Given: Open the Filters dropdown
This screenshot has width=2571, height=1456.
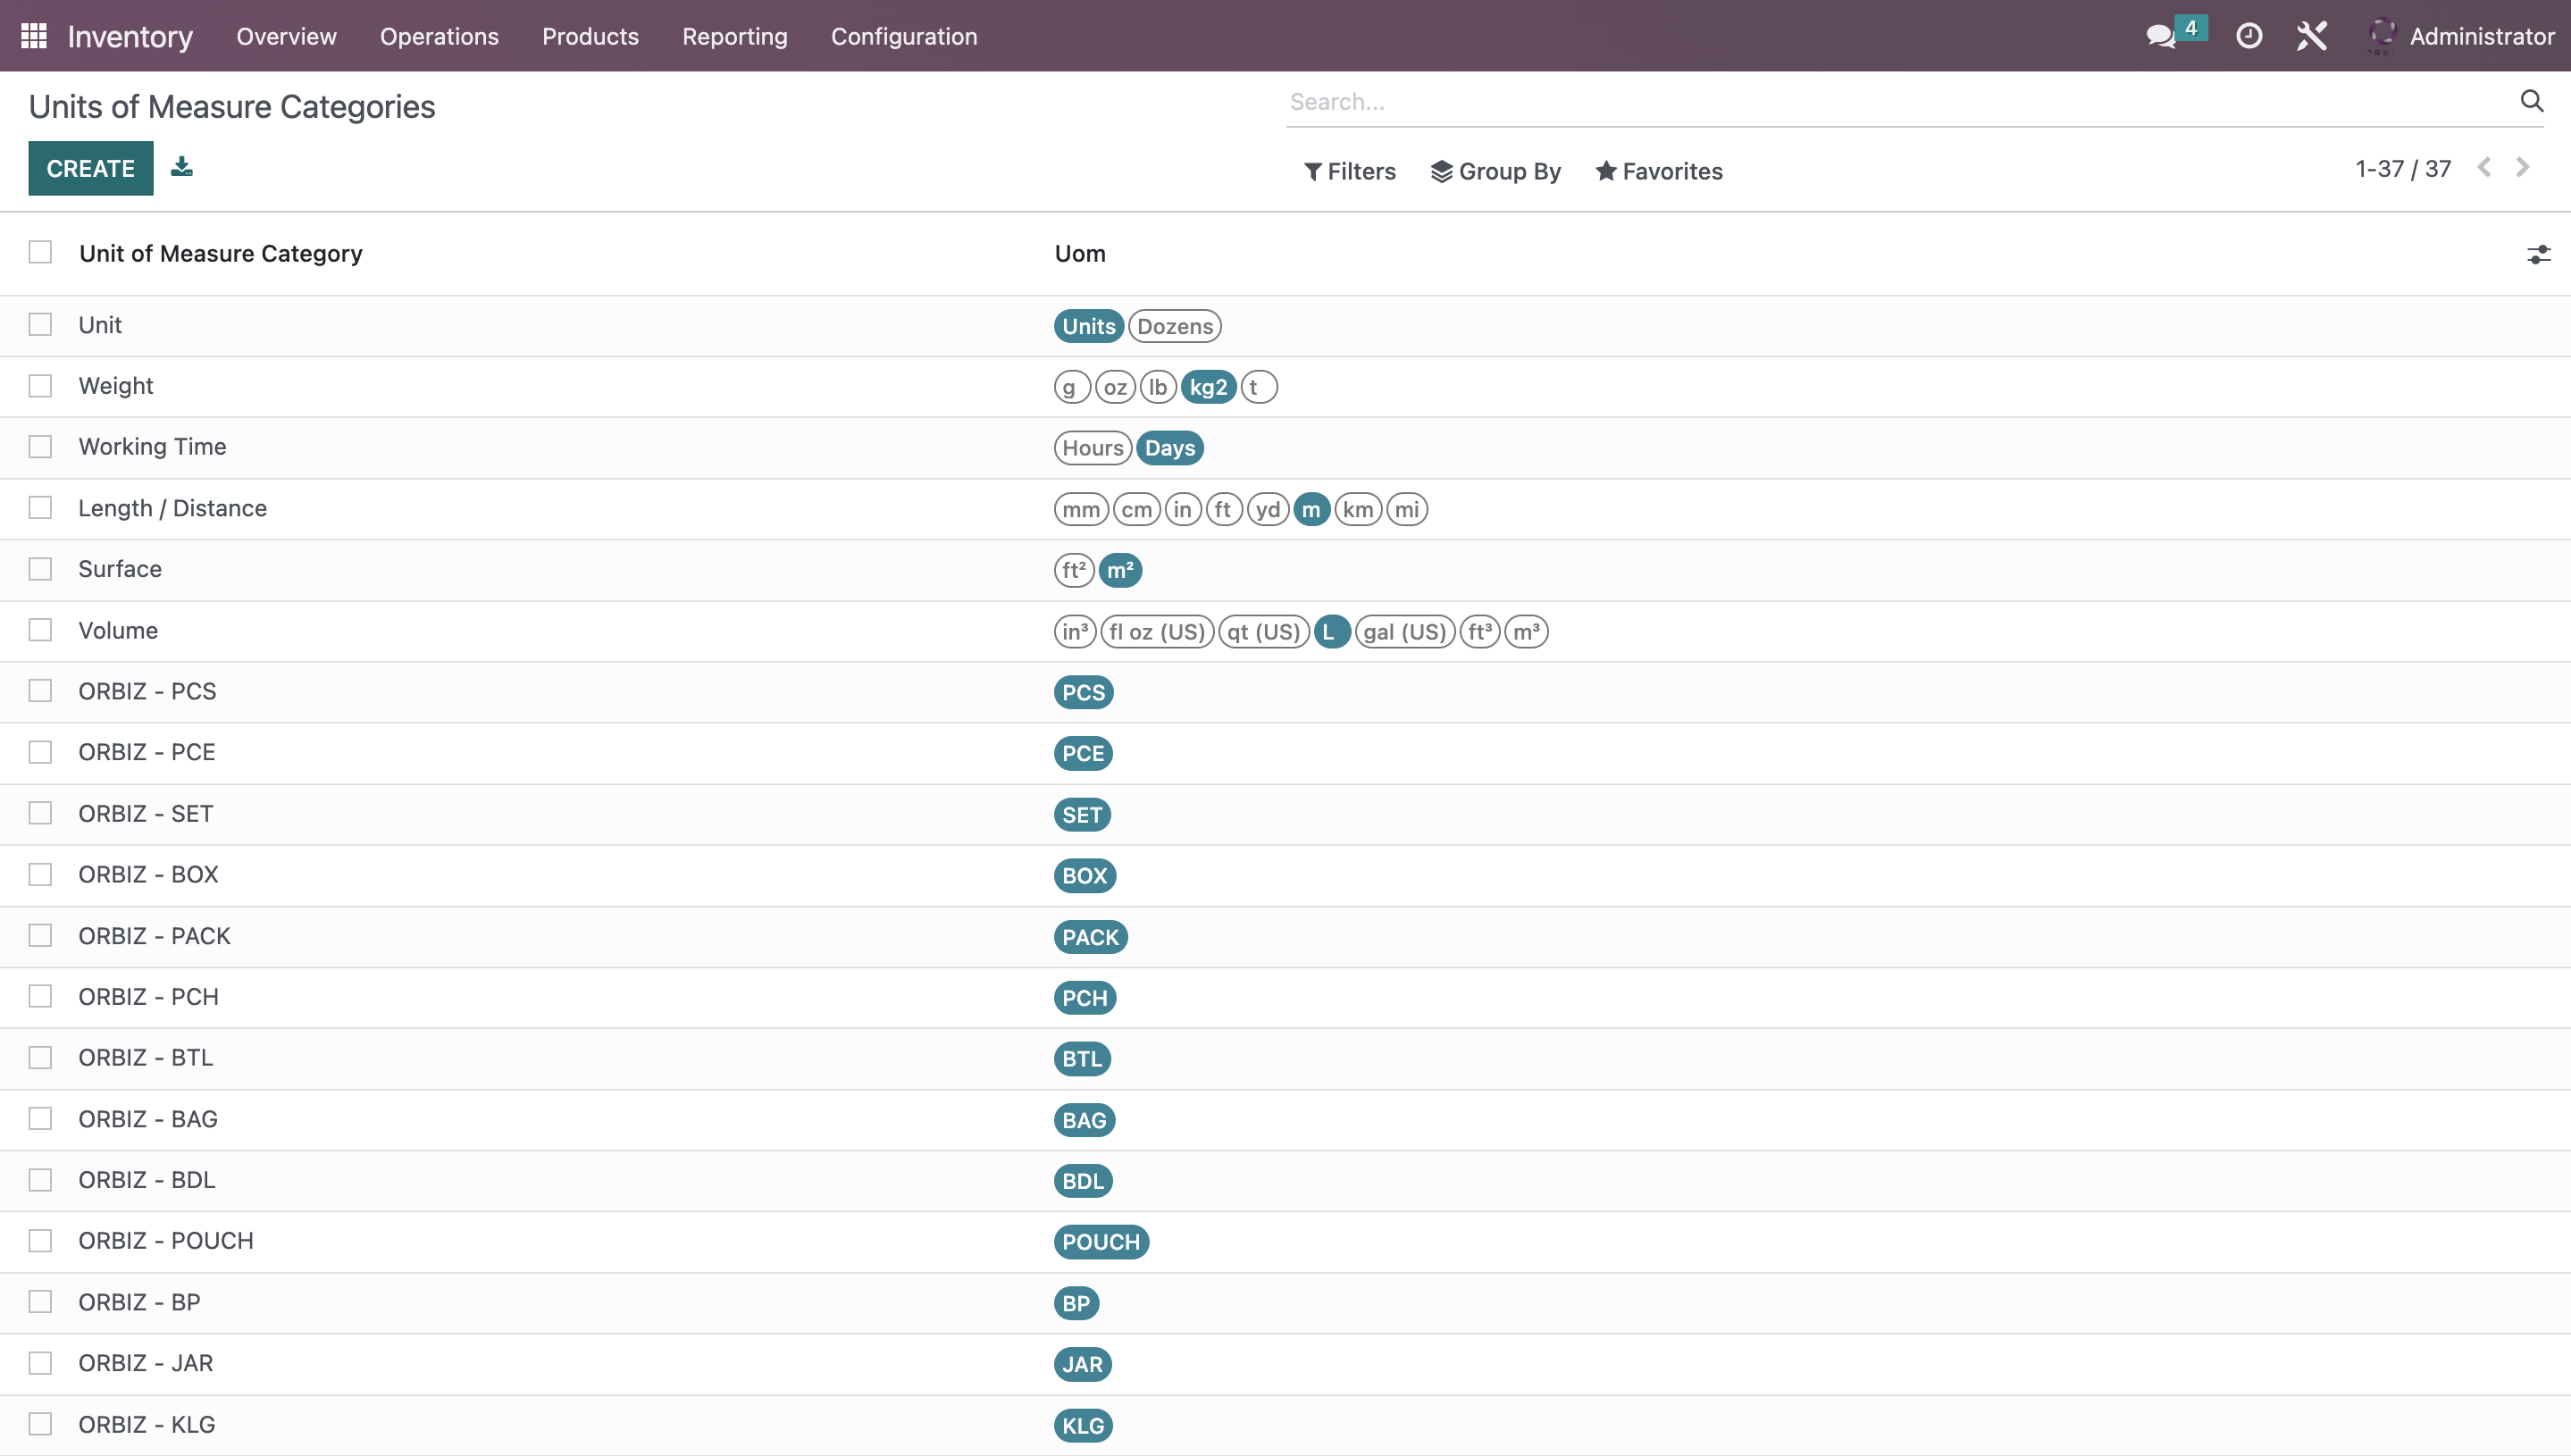Looking at the screenshot, I should click(x=1347, y=172).
